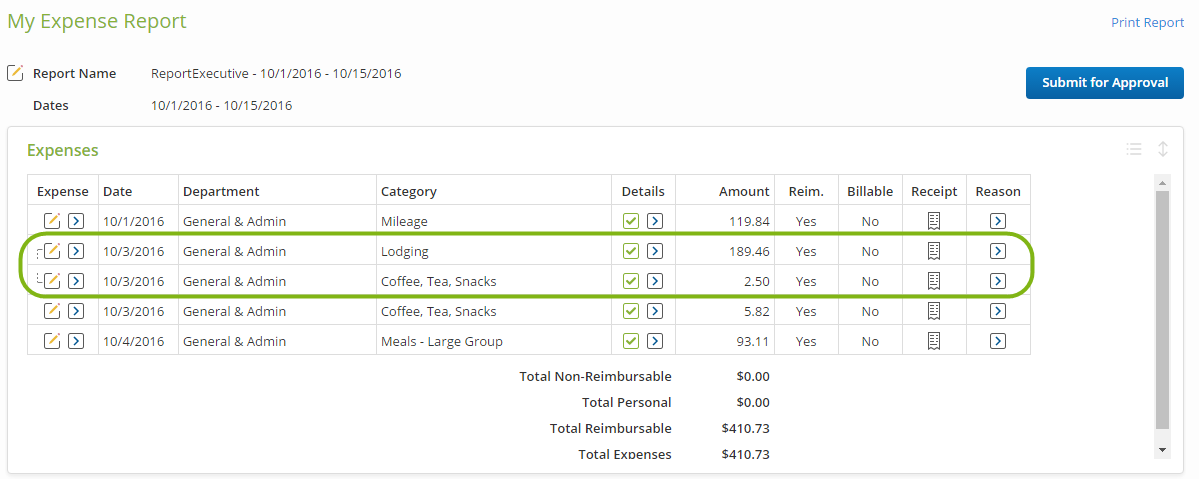Open receipt for the 5.82 Coffee expense

click(934, 311)
